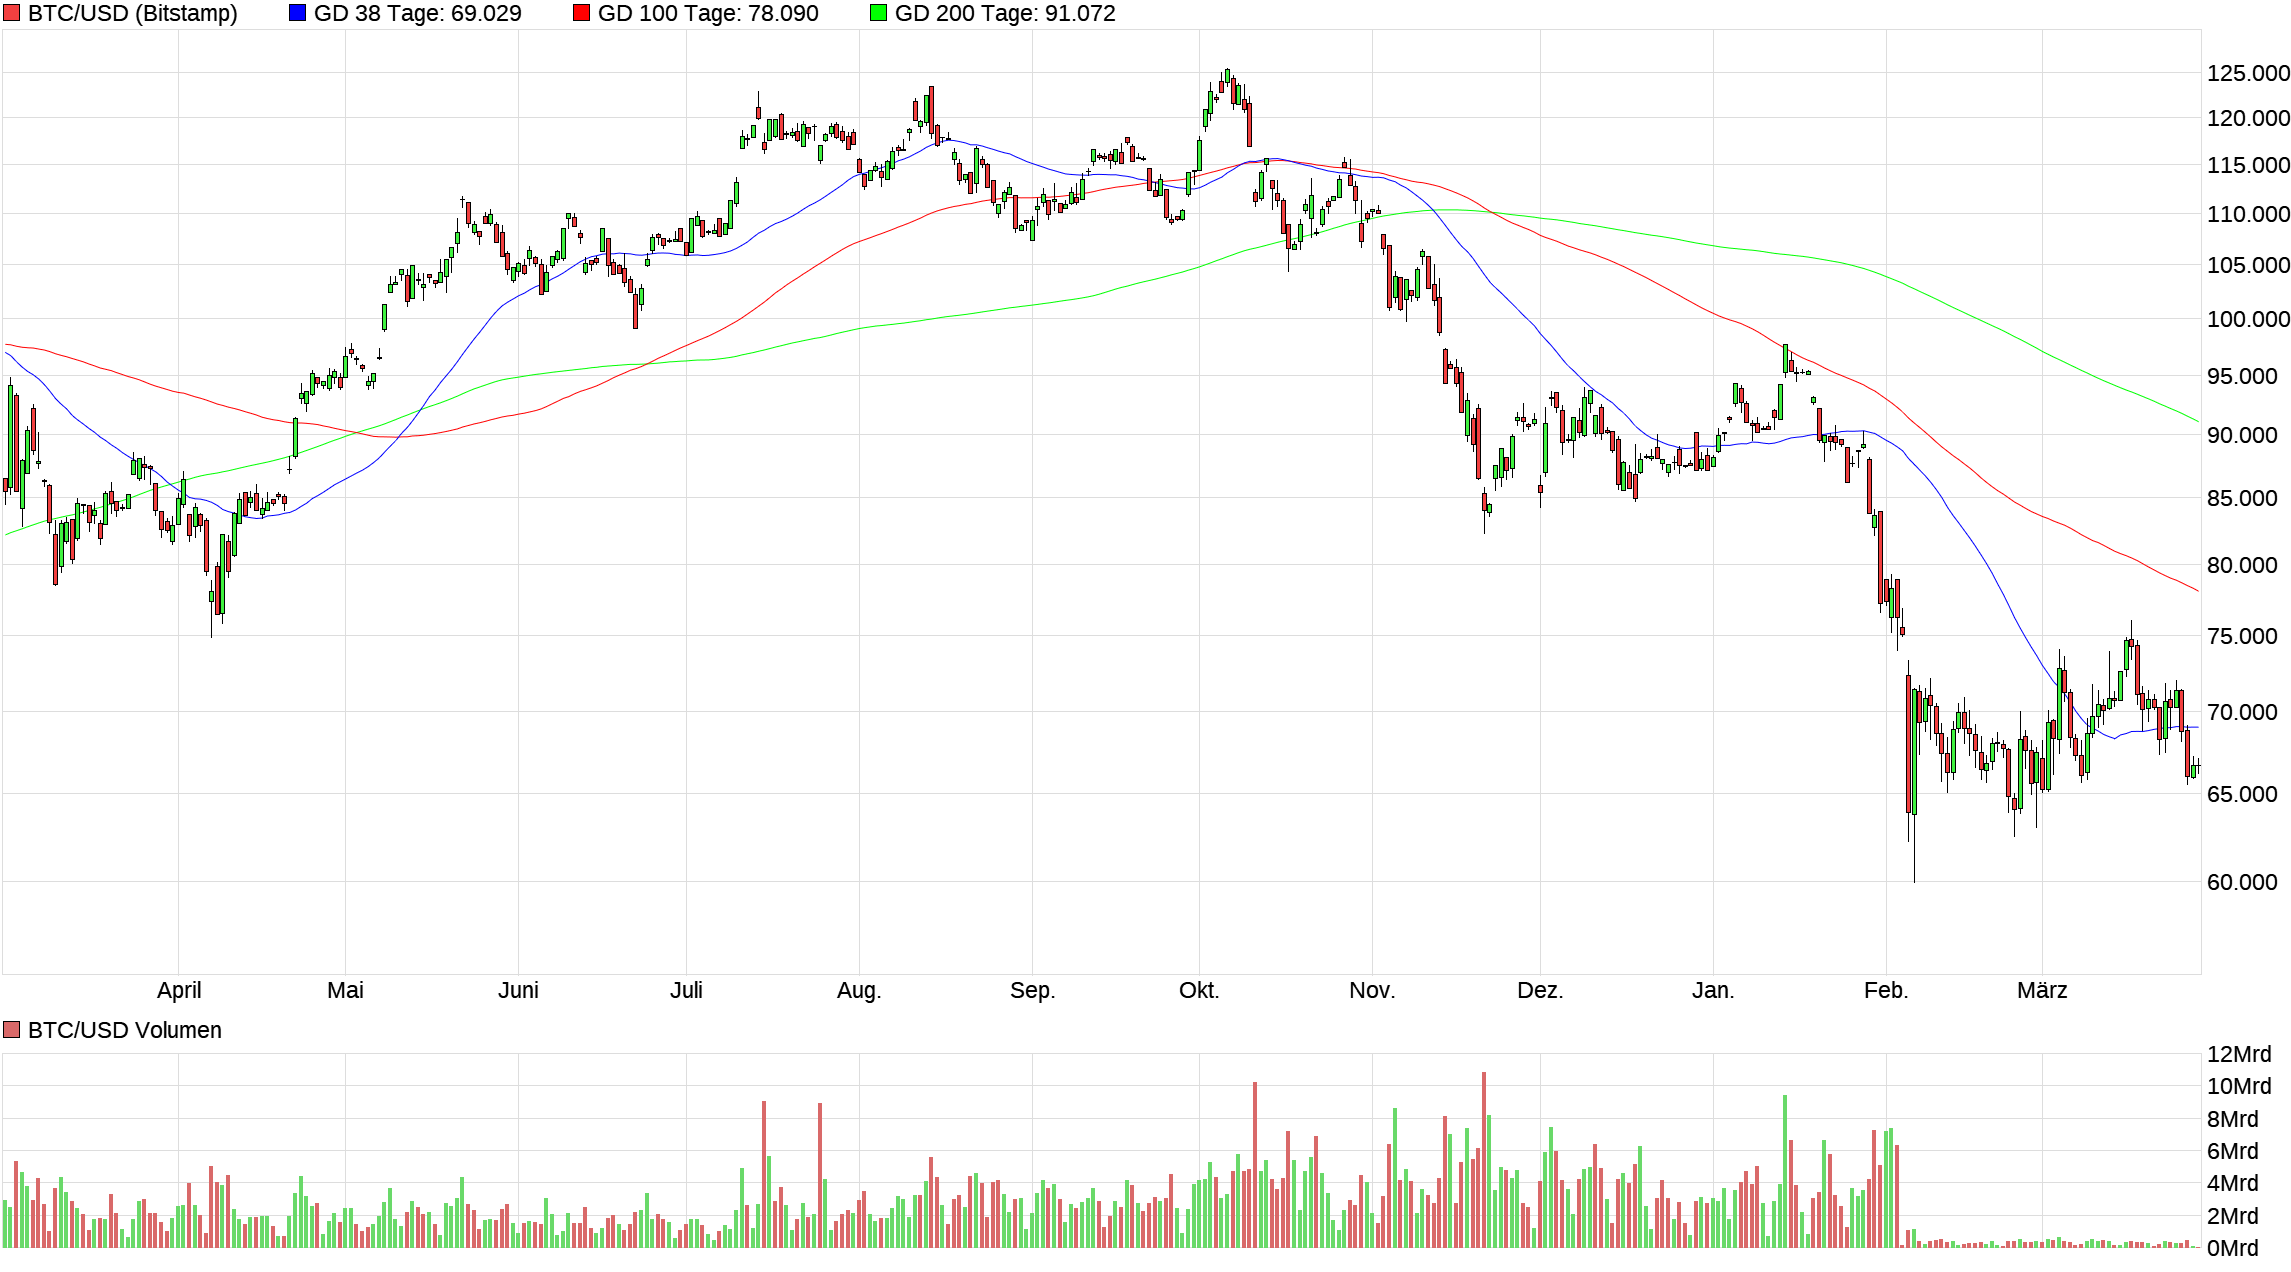2291x1272 pixels.
Task: Click the red BTC/USD legend icon
Action: pos(10,13)
